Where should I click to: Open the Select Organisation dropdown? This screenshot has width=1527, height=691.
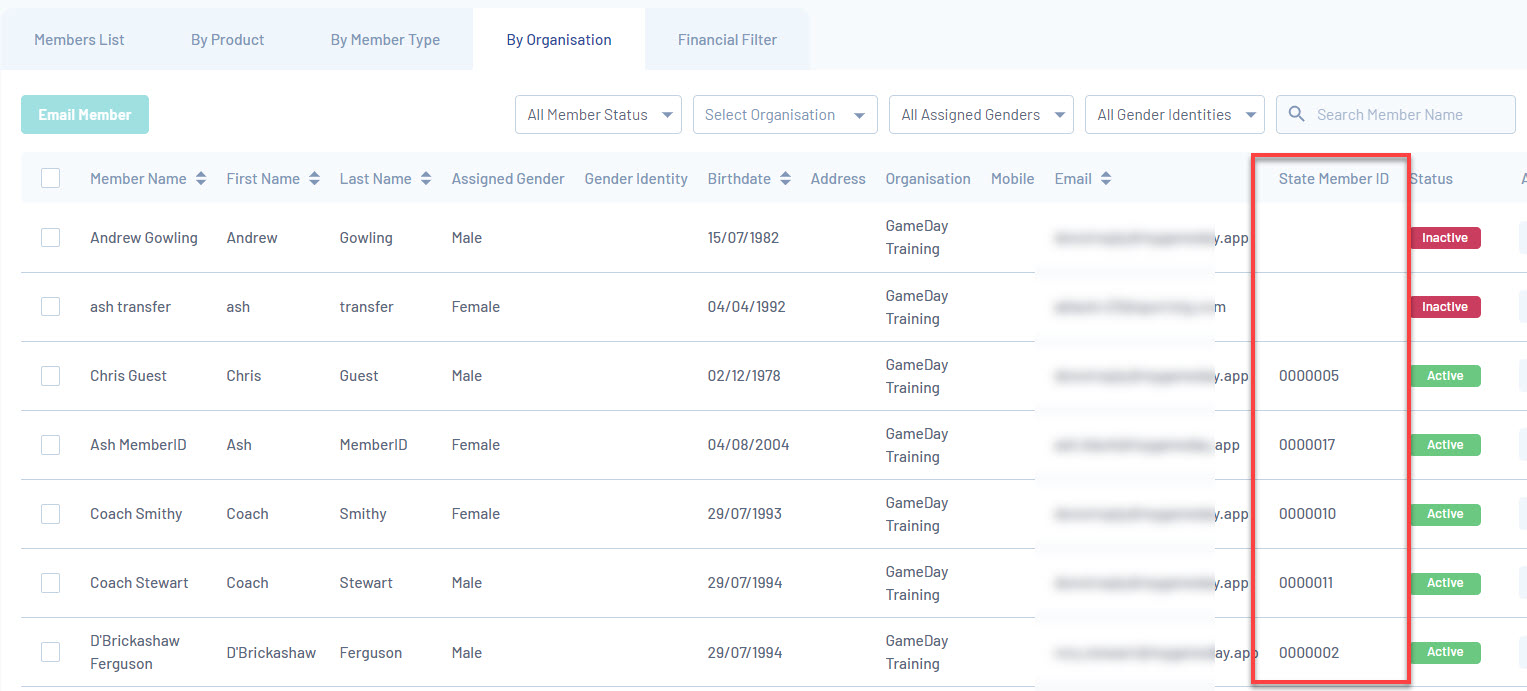pyautogui.click(x=785, y=115)
